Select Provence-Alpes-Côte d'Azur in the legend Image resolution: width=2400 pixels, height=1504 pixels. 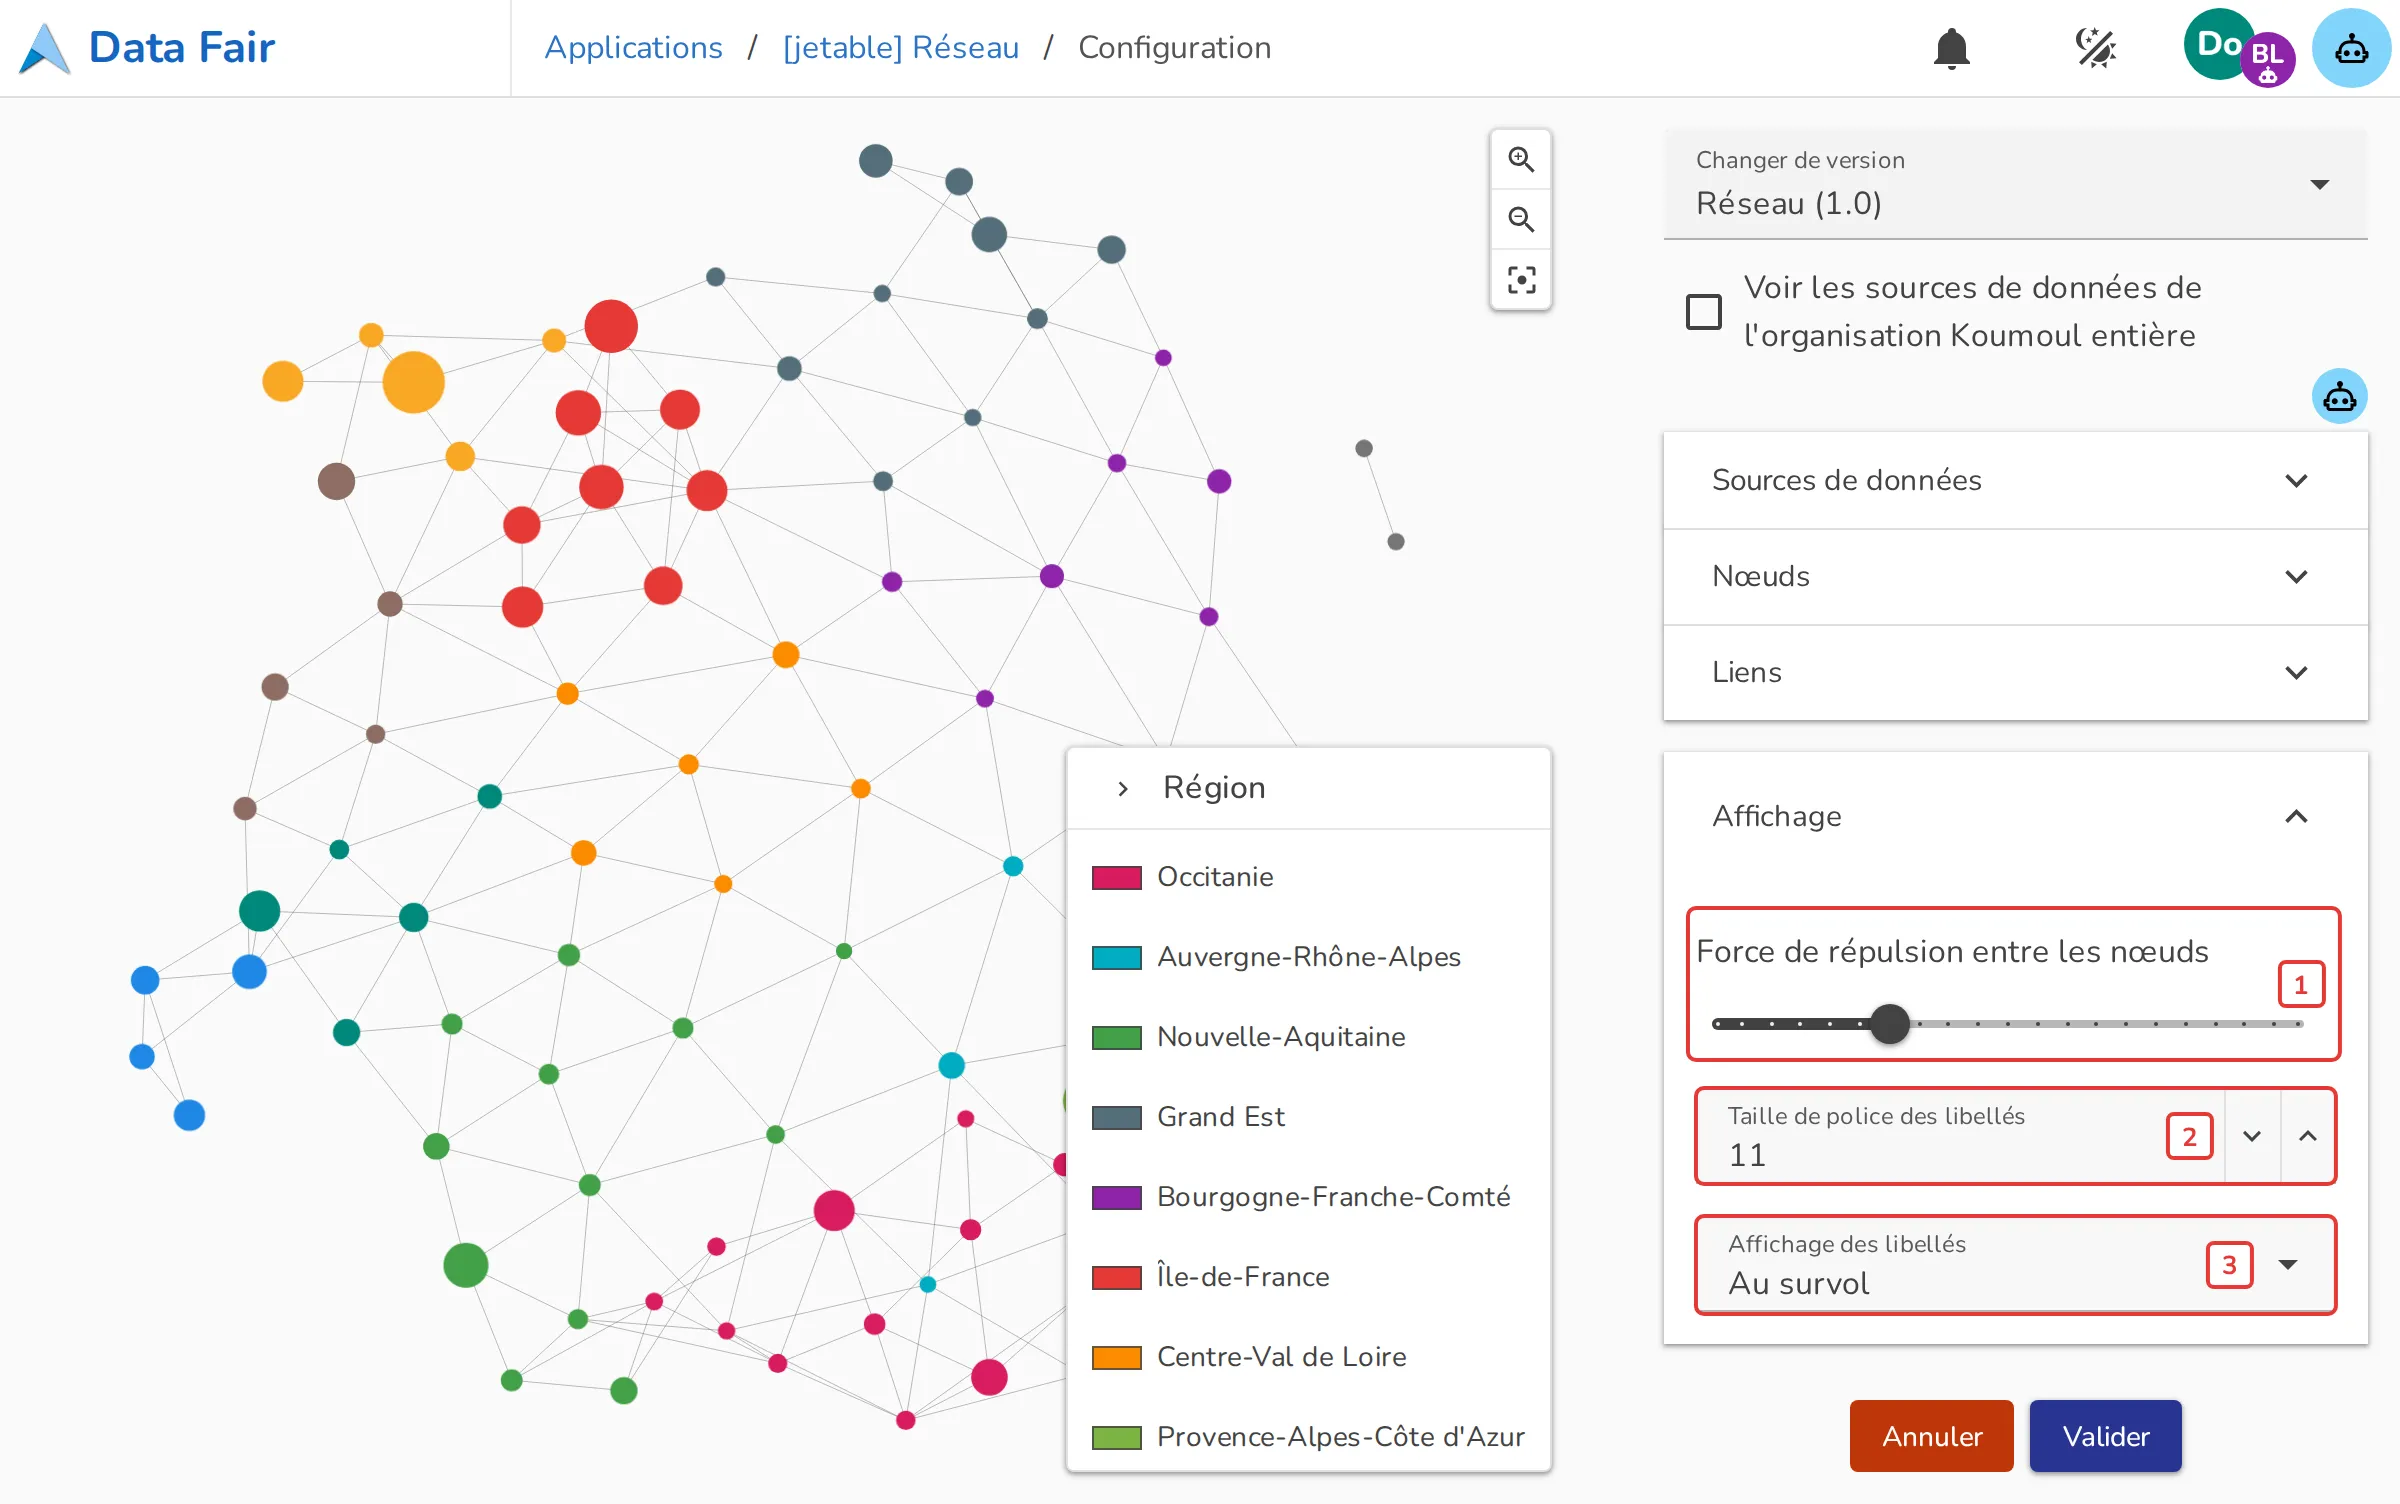[1340, 1437]
